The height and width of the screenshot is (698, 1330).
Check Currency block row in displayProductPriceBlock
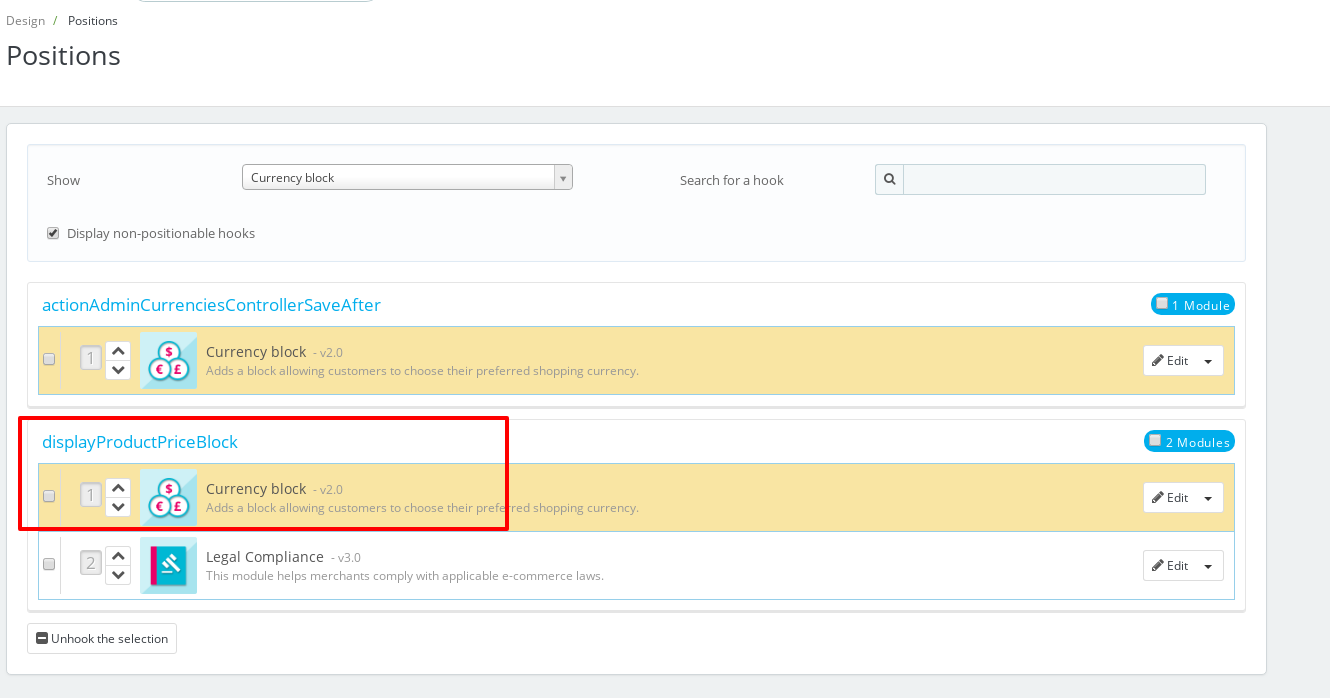[x=49, y=496]
